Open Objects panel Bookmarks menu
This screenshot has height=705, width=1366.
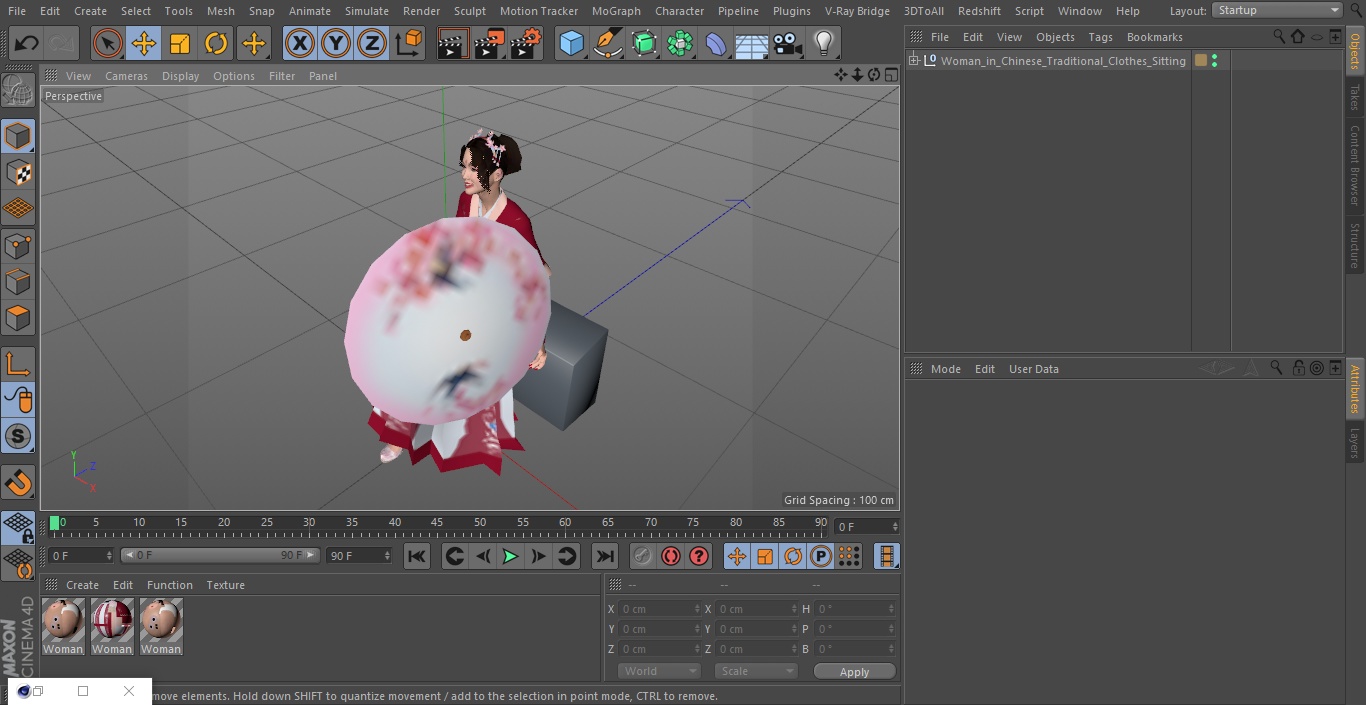1154,37
